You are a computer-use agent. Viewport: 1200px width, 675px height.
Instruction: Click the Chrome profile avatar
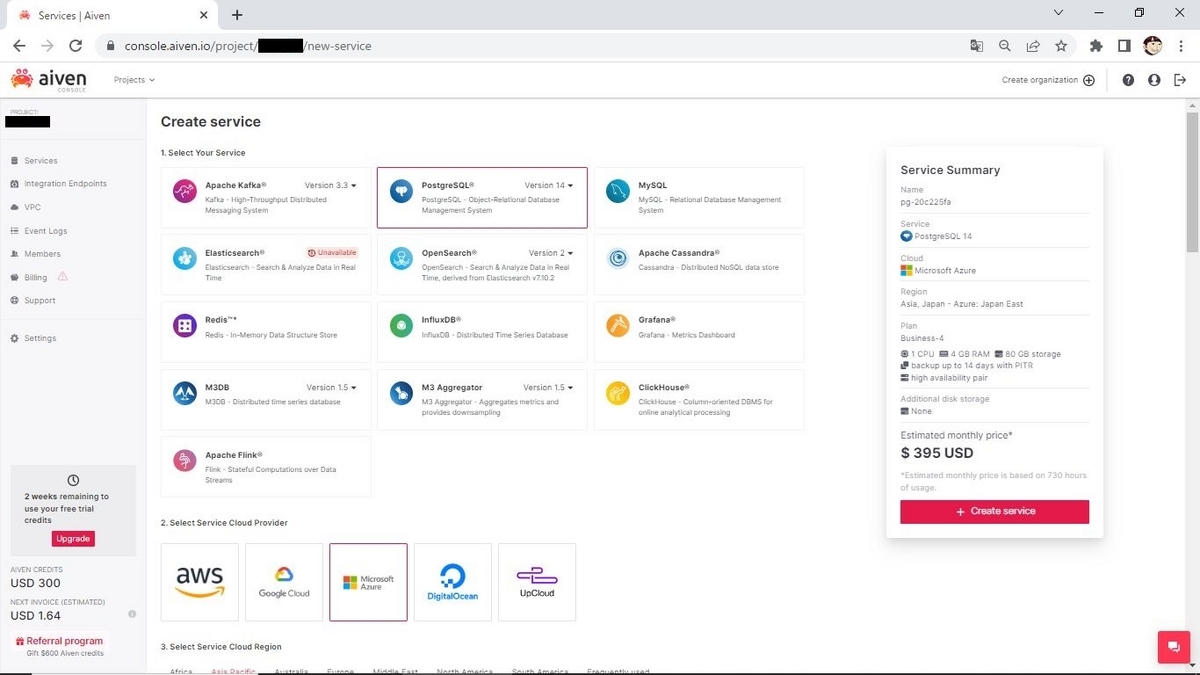tap(1153, 46)
